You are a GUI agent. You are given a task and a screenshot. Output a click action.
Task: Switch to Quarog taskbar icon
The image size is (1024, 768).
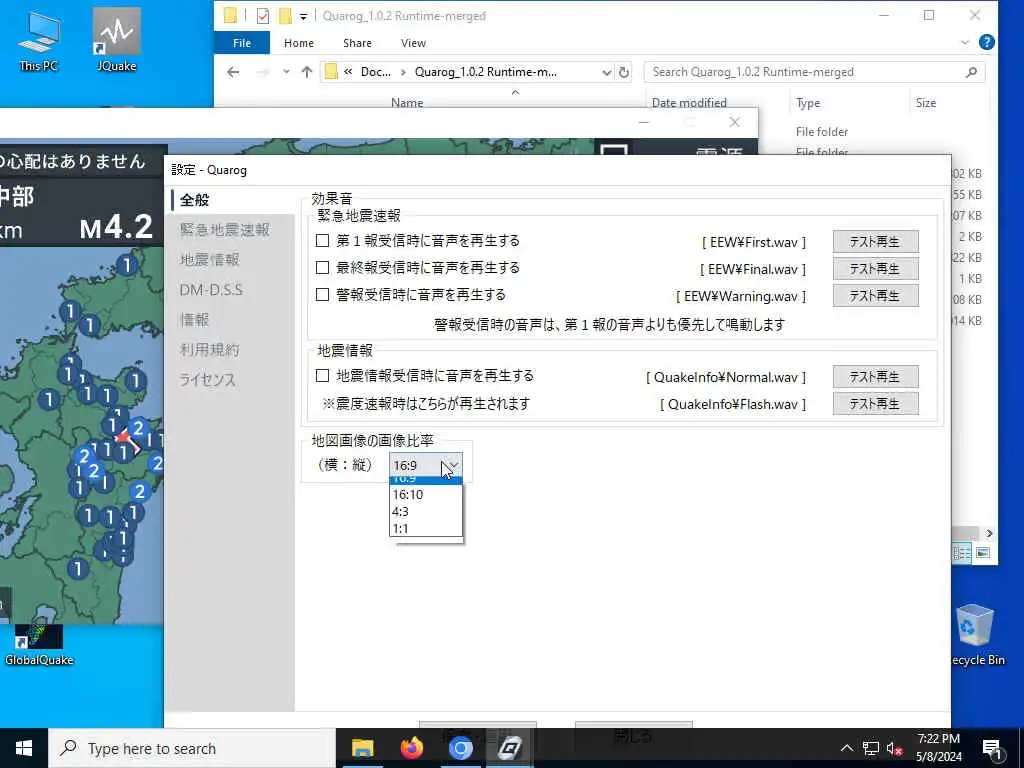coord(509,748)
